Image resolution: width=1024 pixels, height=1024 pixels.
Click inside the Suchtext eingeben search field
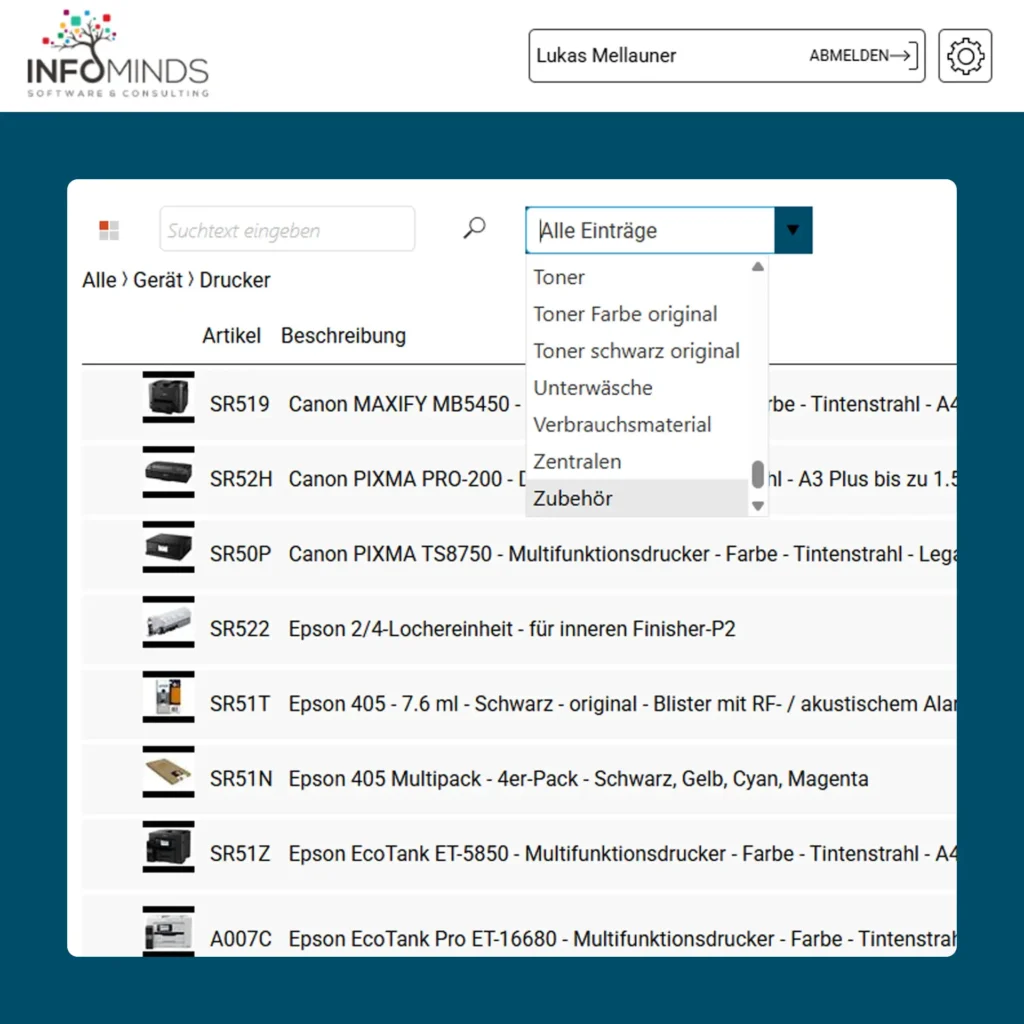click(x=287, y=228)
